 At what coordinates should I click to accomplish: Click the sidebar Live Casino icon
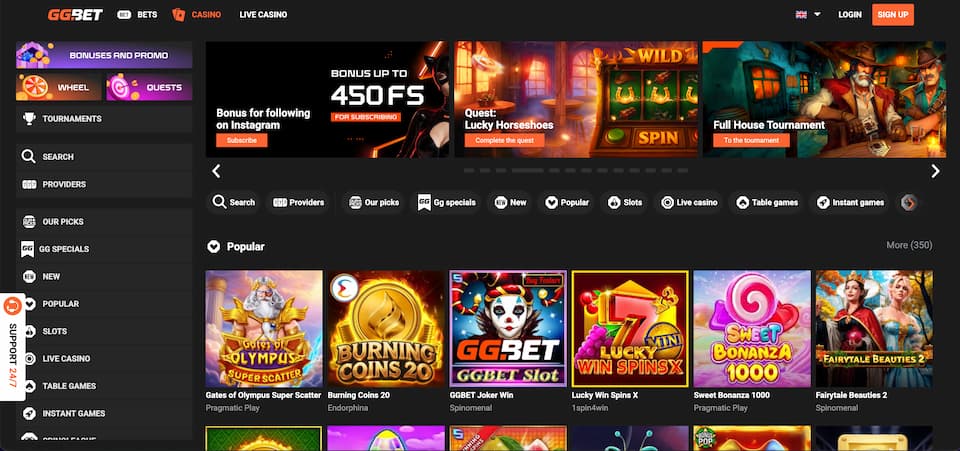pos(29,359)
